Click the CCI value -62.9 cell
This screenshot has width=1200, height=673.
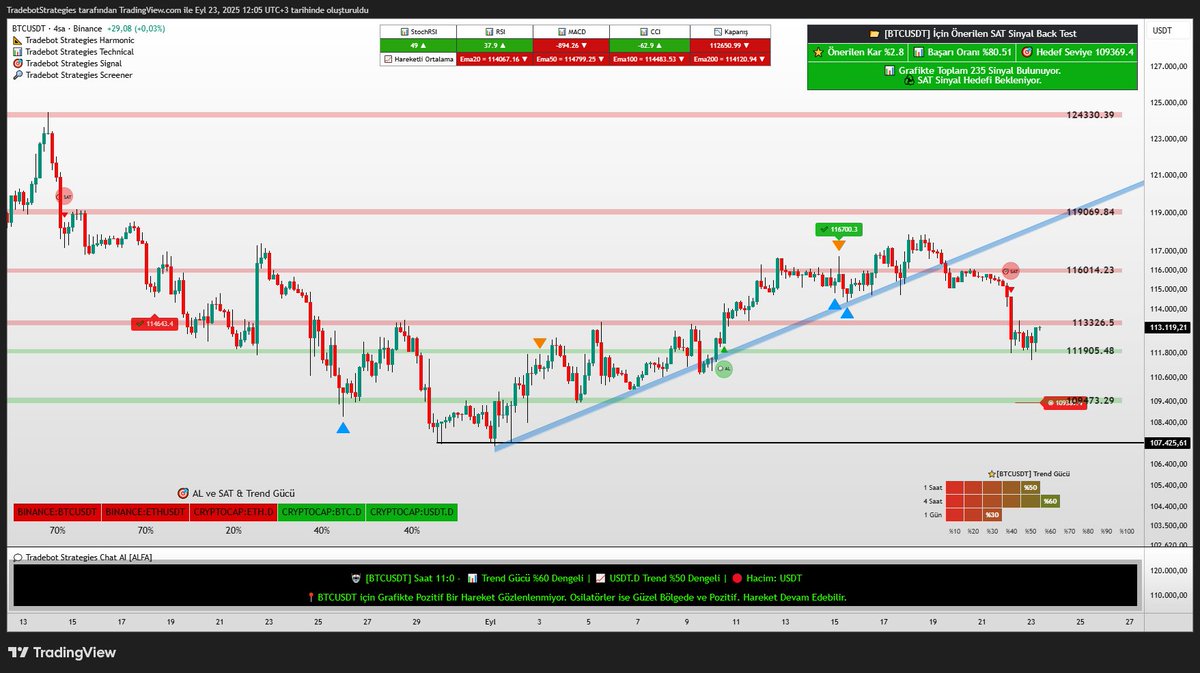[x=649, y=45]
